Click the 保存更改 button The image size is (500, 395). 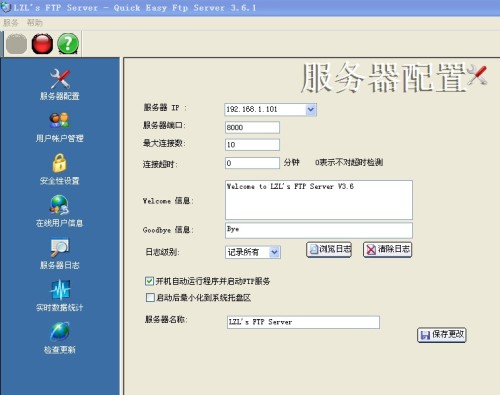coord(442,335)
